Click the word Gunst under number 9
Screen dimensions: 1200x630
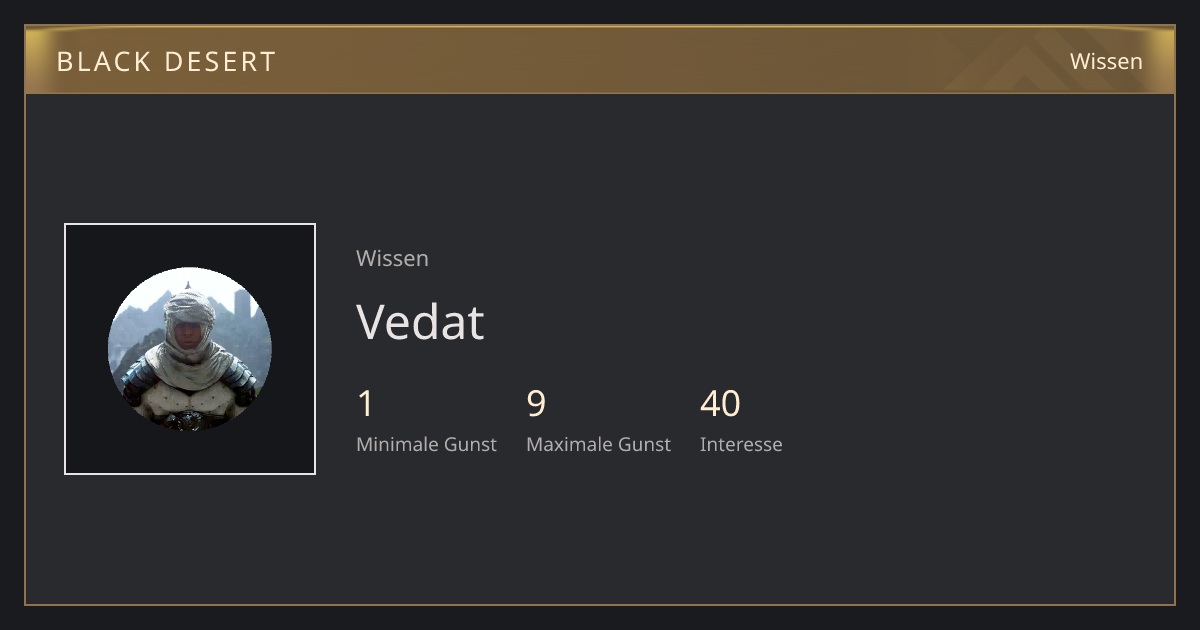645,444
